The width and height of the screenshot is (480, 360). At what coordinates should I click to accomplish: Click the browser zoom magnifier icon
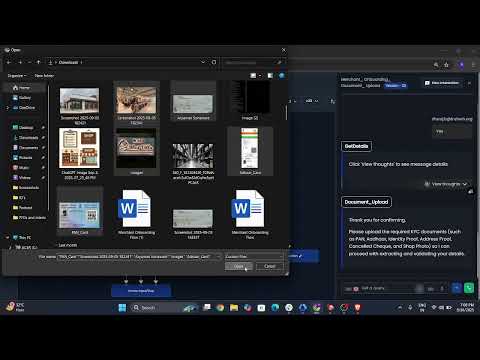pos(436,65)
